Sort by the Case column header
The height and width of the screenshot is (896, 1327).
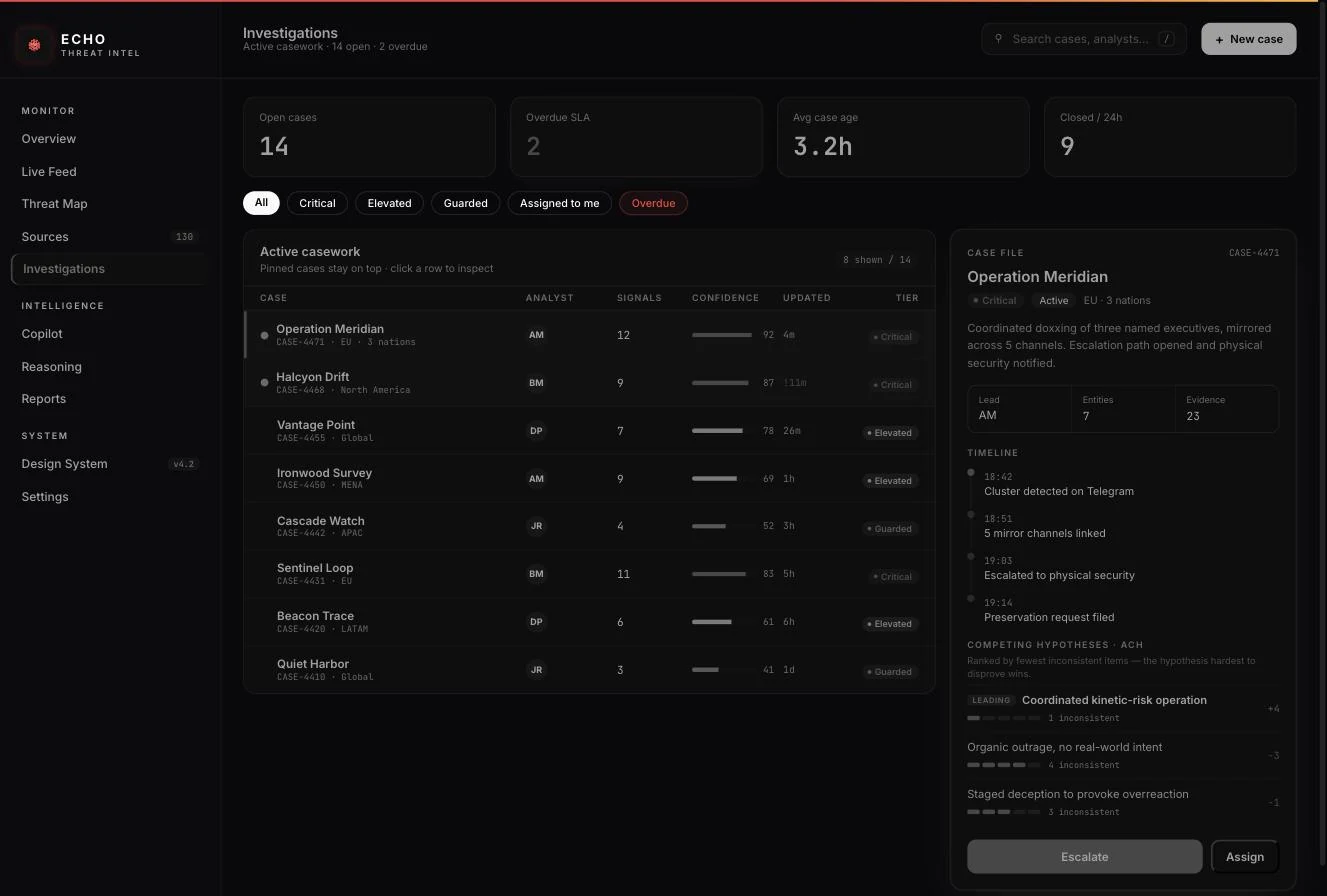coord(273,298)
